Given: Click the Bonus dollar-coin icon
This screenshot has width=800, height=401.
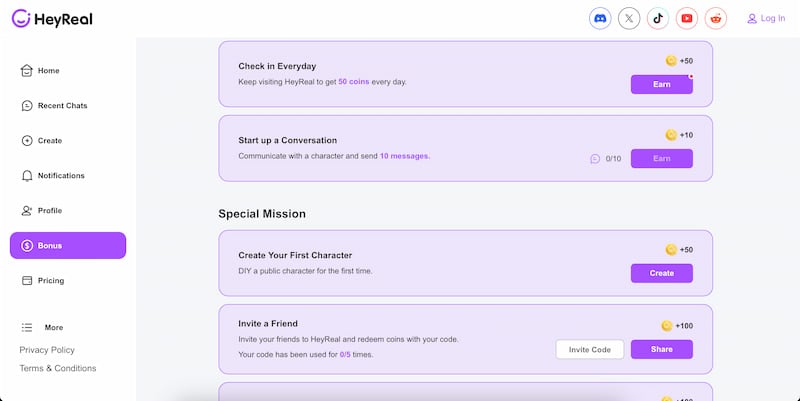Looking at the screenshot, I should 27,245.
